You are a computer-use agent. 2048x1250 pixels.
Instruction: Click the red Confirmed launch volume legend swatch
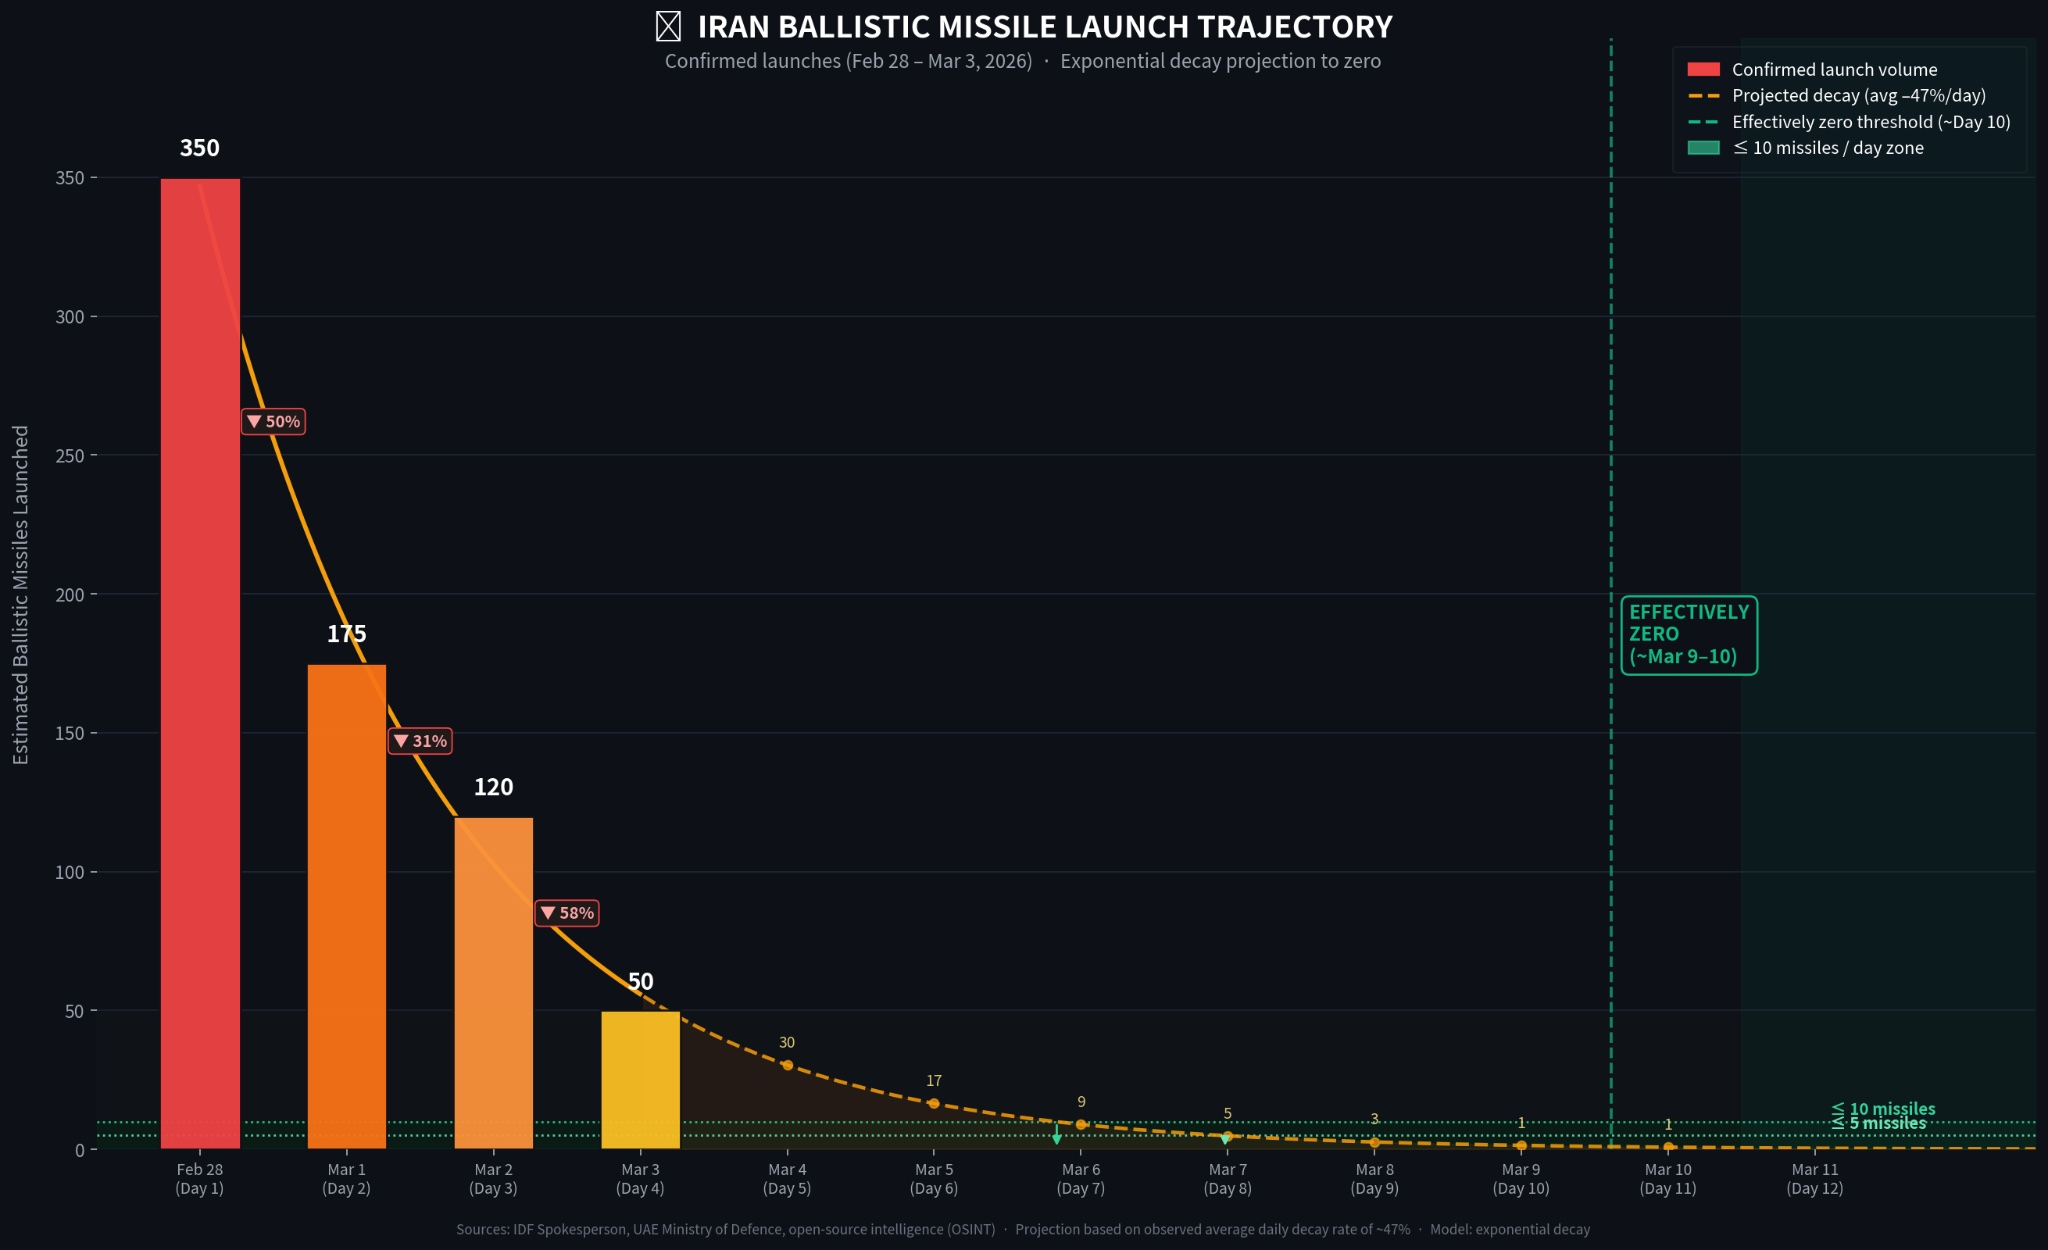click(x=1703, y=69)
